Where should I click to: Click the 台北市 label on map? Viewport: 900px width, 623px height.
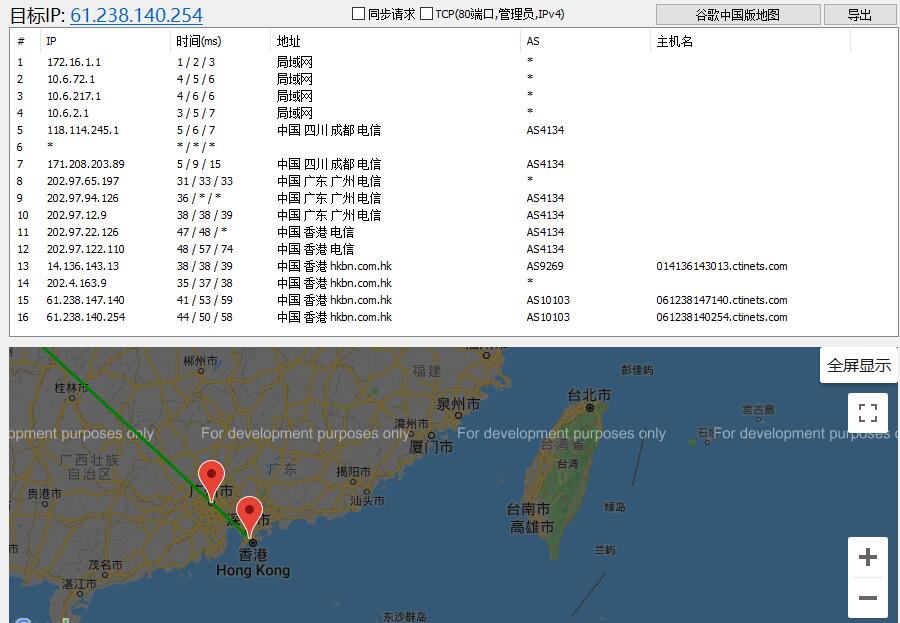pos(589,394)
